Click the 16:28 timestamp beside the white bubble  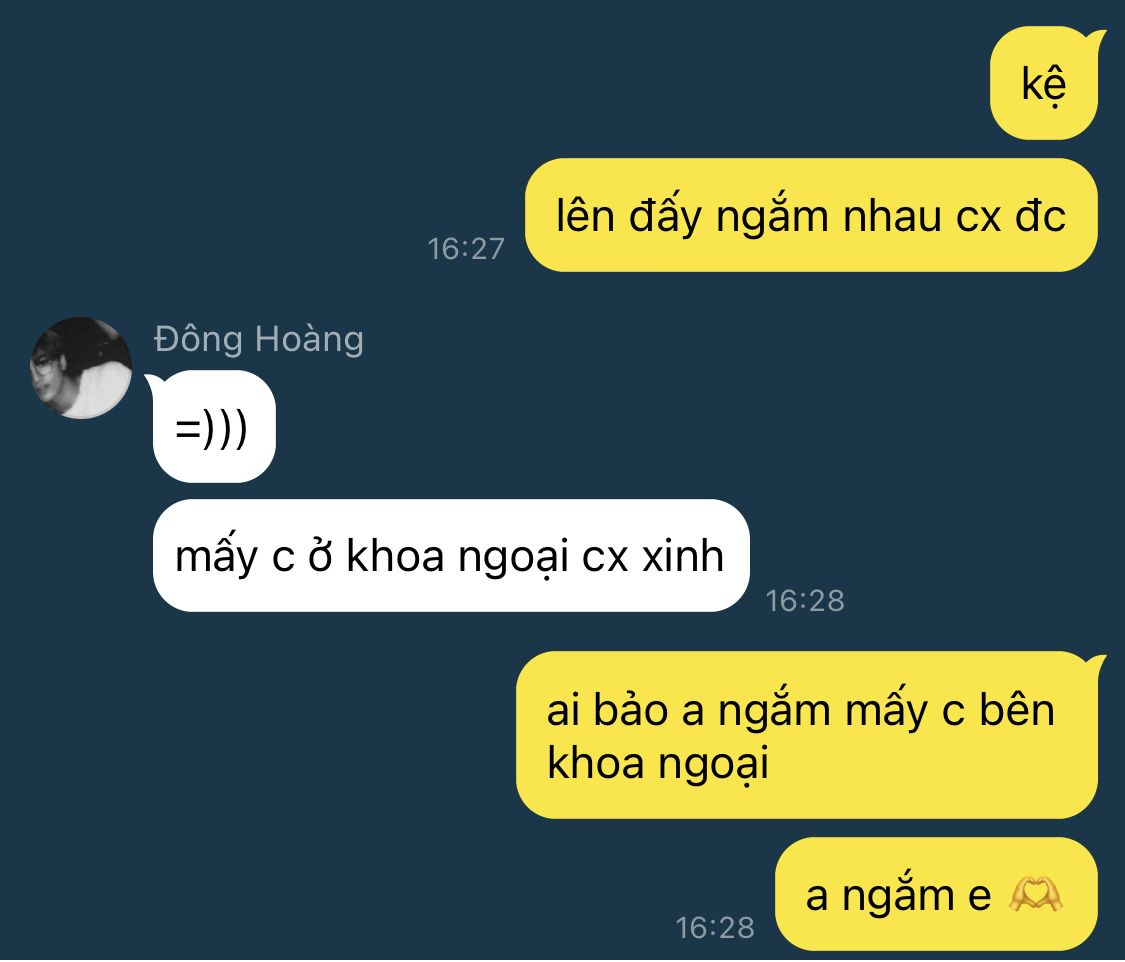click(805, 601)
